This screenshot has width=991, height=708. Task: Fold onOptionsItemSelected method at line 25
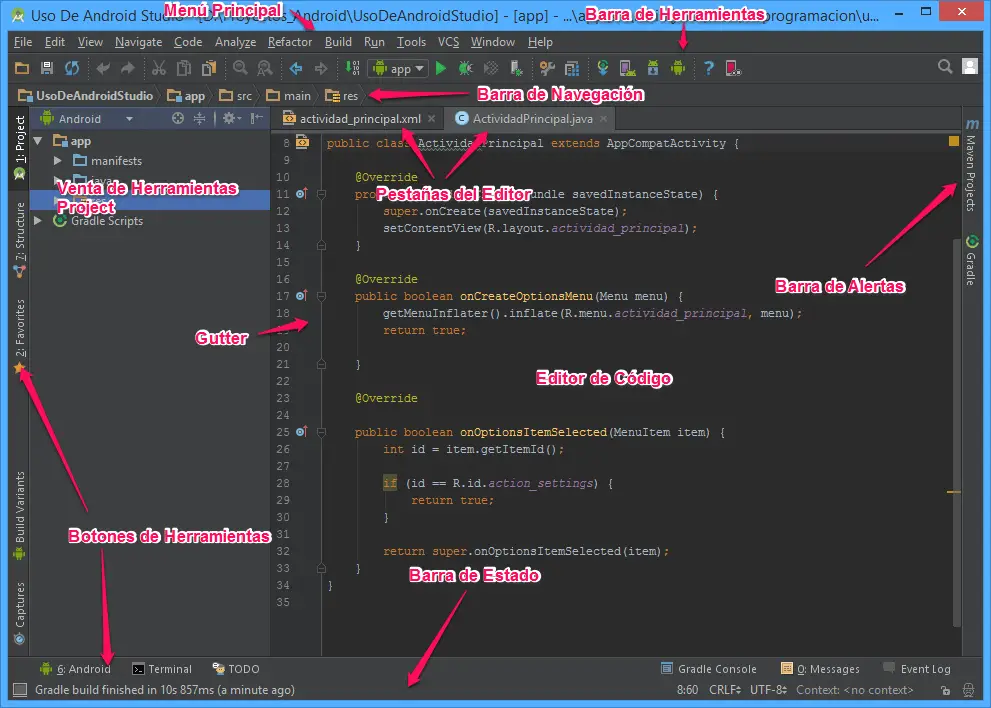tap(321, 432)
